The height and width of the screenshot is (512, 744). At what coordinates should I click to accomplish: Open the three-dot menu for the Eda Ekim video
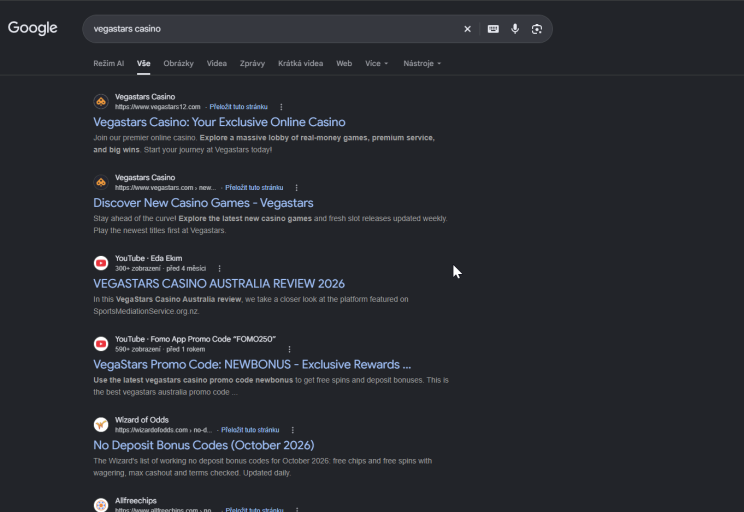(x=219, y=269)
